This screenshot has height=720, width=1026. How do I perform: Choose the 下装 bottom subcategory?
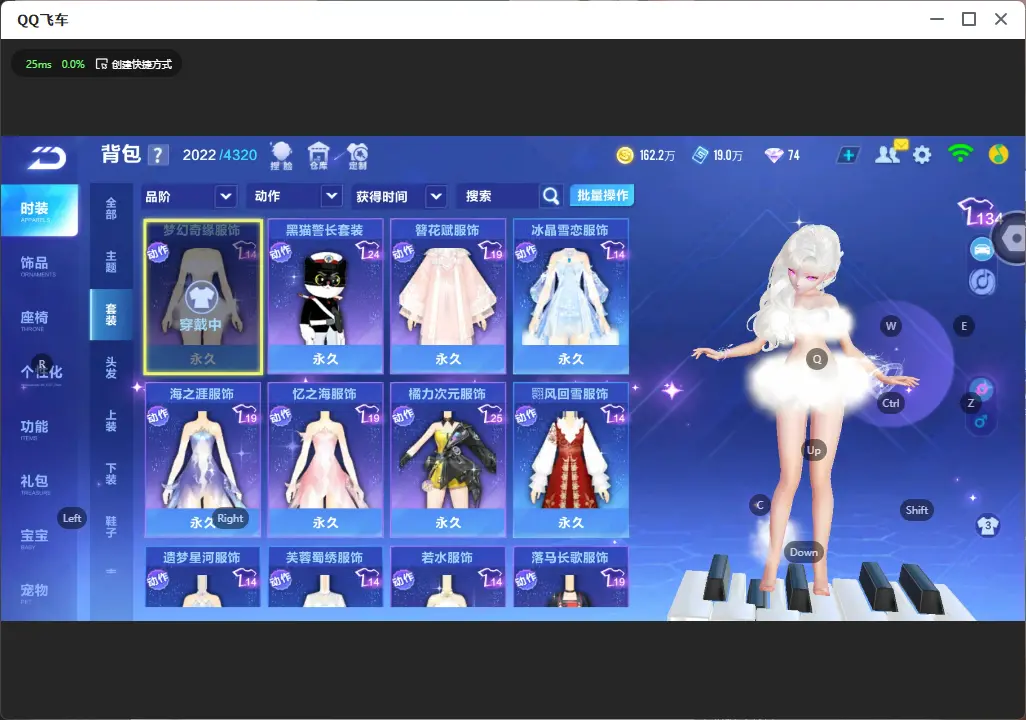tap(111, 474)
